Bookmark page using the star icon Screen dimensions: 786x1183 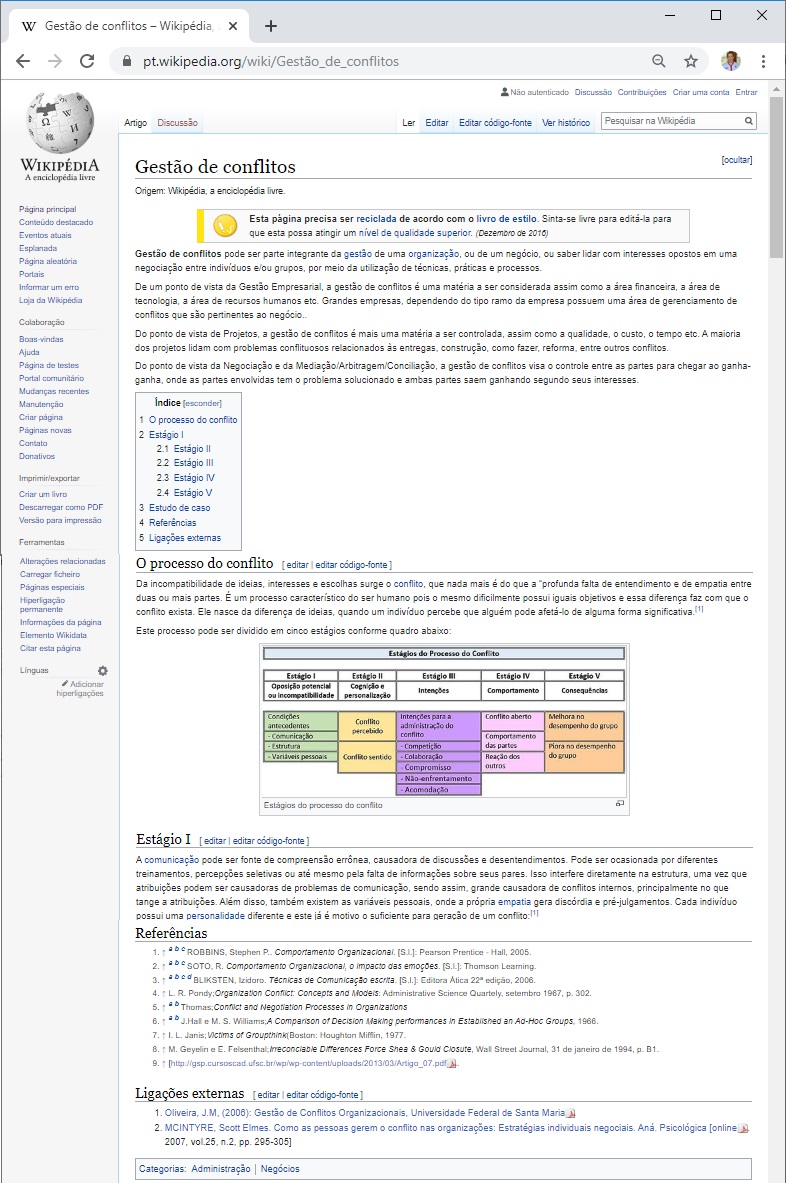pyautogui.click(x=691, y=61)
